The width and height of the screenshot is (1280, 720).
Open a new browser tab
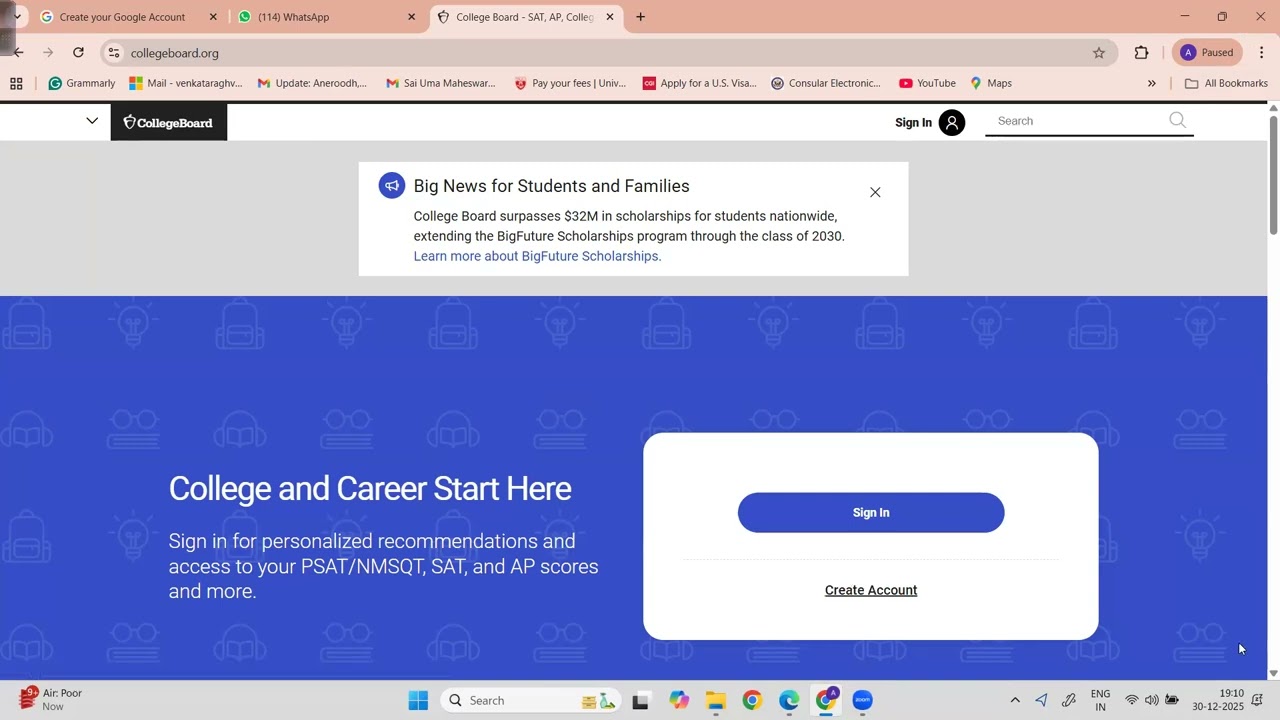pyautogui.click(x=641, y=17)
